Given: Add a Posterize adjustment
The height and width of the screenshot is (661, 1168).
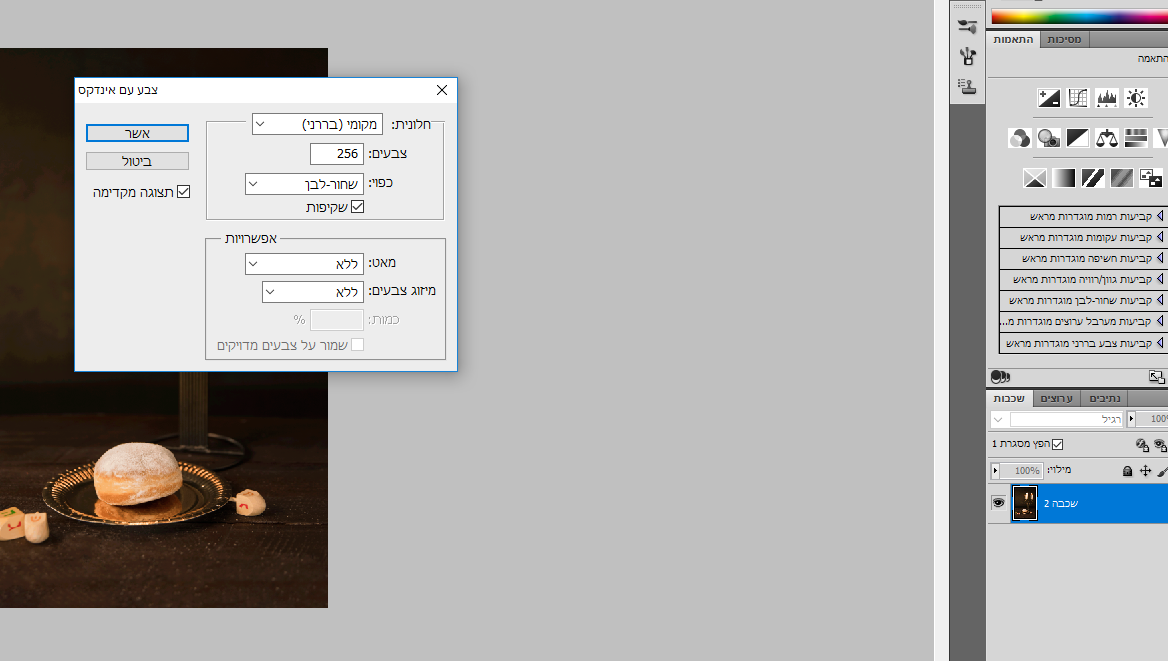Looking at the screenshot, I should 1122,178.
